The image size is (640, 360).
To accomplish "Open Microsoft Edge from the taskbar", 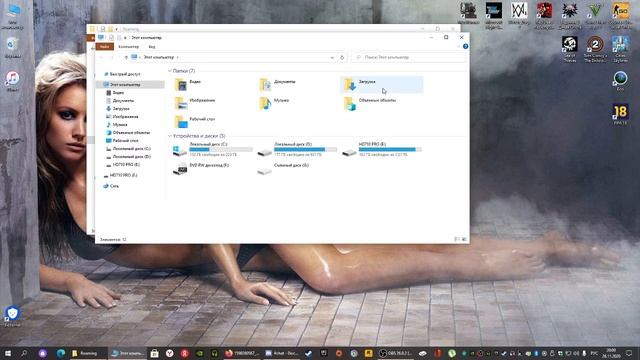I will click(61, 353).
